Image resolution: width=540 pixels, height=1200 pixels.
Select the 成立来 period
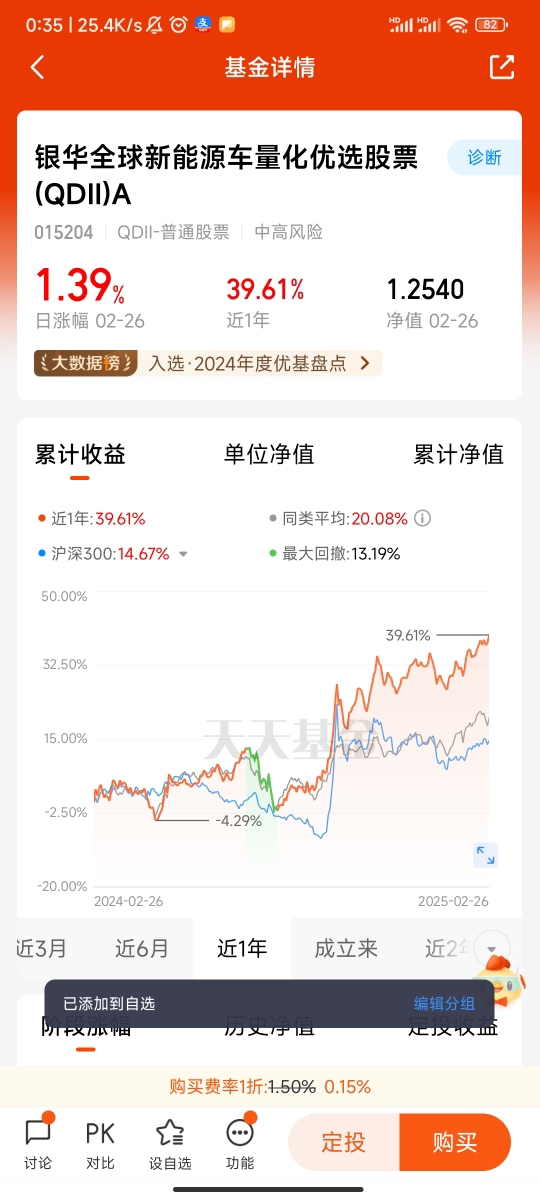(346, 948)
